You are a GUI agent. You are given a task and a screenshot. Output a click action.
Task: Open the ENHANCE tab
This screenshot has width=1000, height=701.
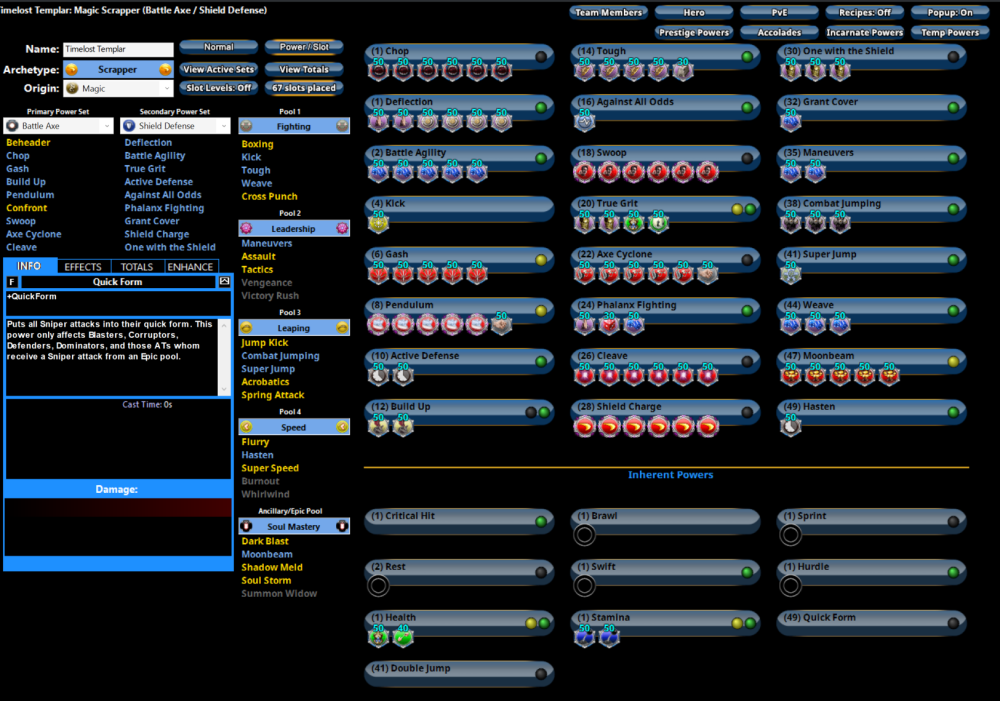pyautogui.click(x=190, y=267)
